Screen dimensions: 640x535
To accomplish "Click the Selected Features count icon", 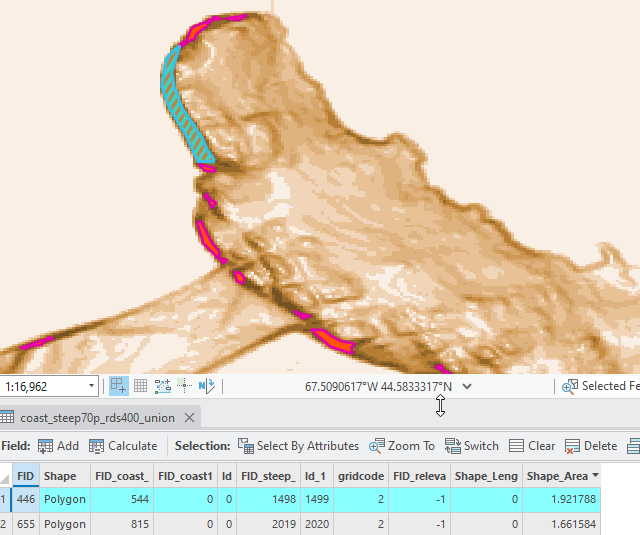I will tap(569, 386).
